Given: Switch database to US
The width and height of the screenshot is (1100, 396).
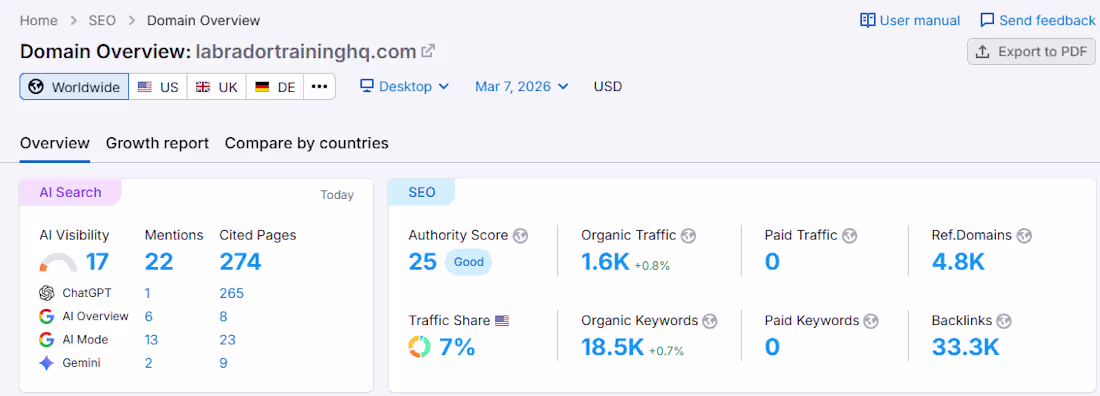Looking at the screenshot, I should click(158, 87).
